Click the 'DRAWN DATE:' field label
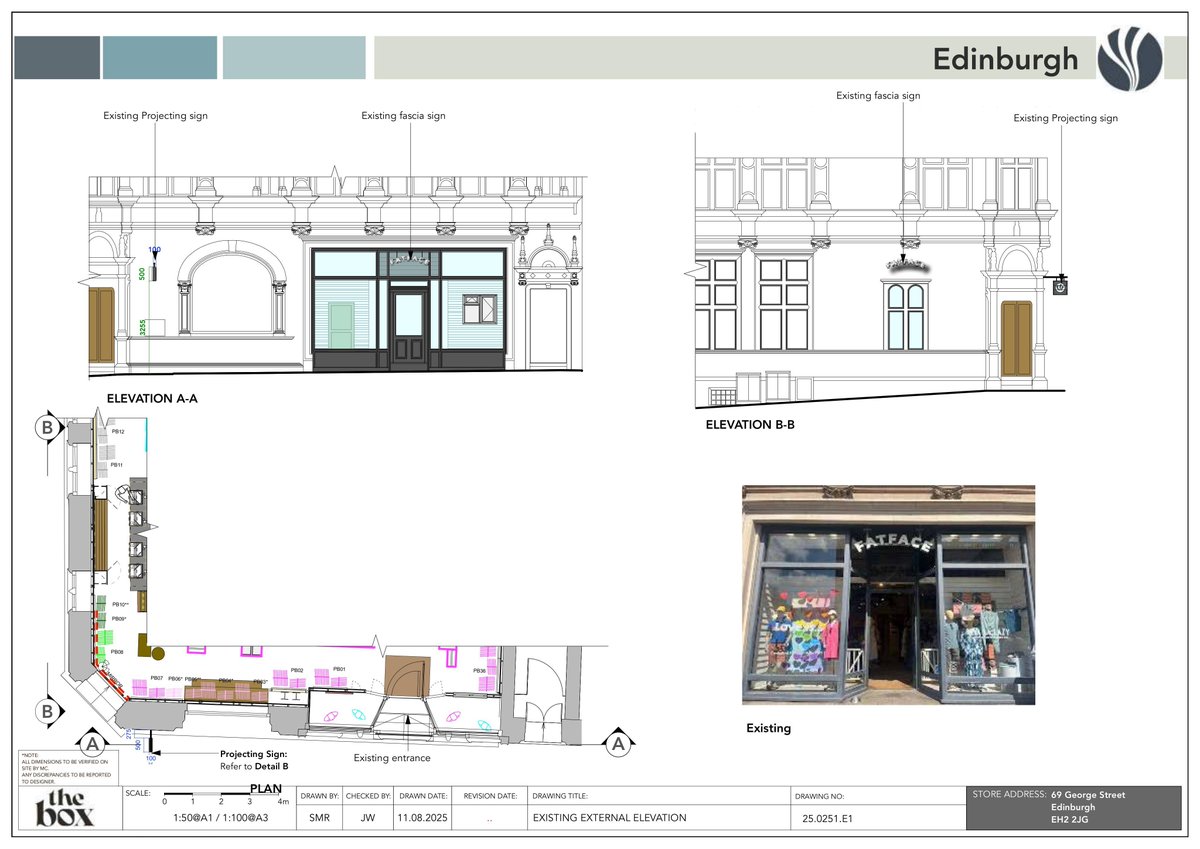Screen dimensions: 1200x849 click(x=421, y=797)
